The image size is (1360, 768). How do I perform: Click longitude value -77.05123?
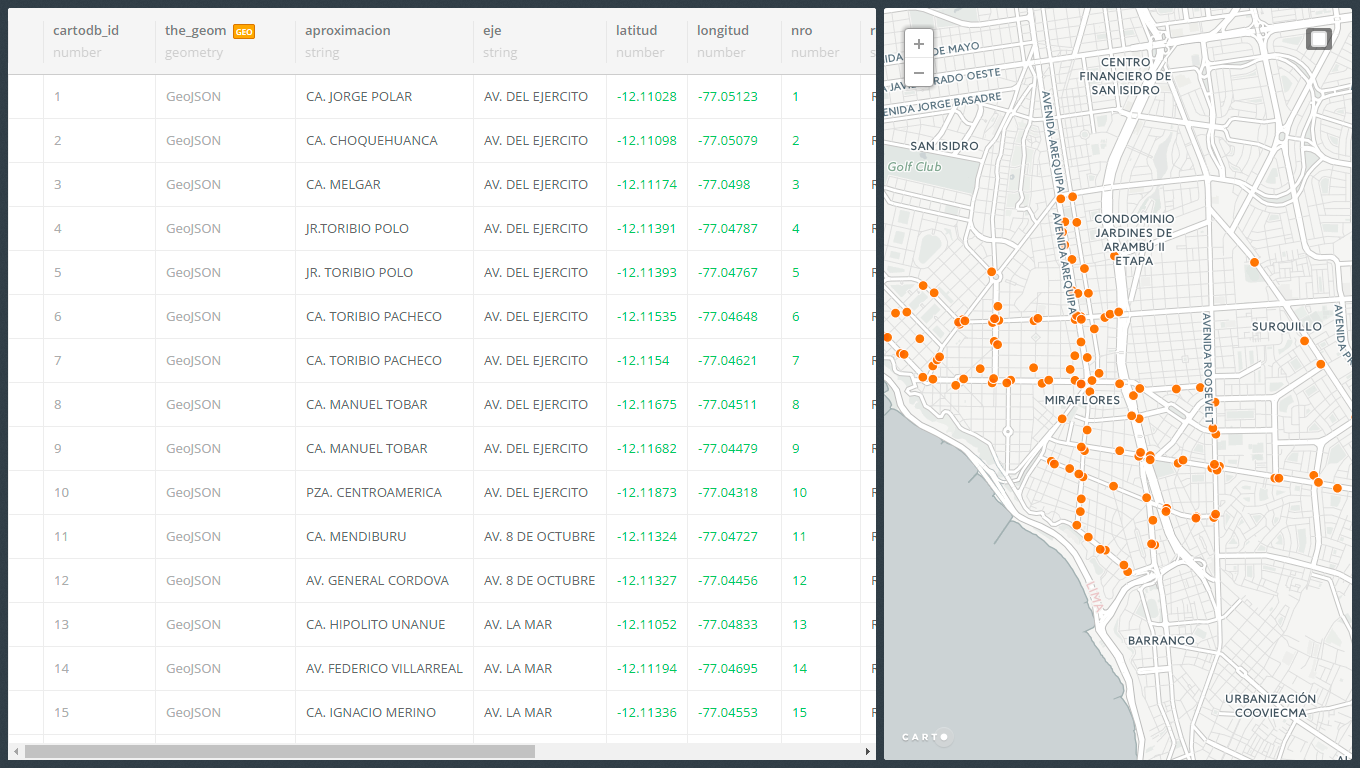tap(728, 97)
